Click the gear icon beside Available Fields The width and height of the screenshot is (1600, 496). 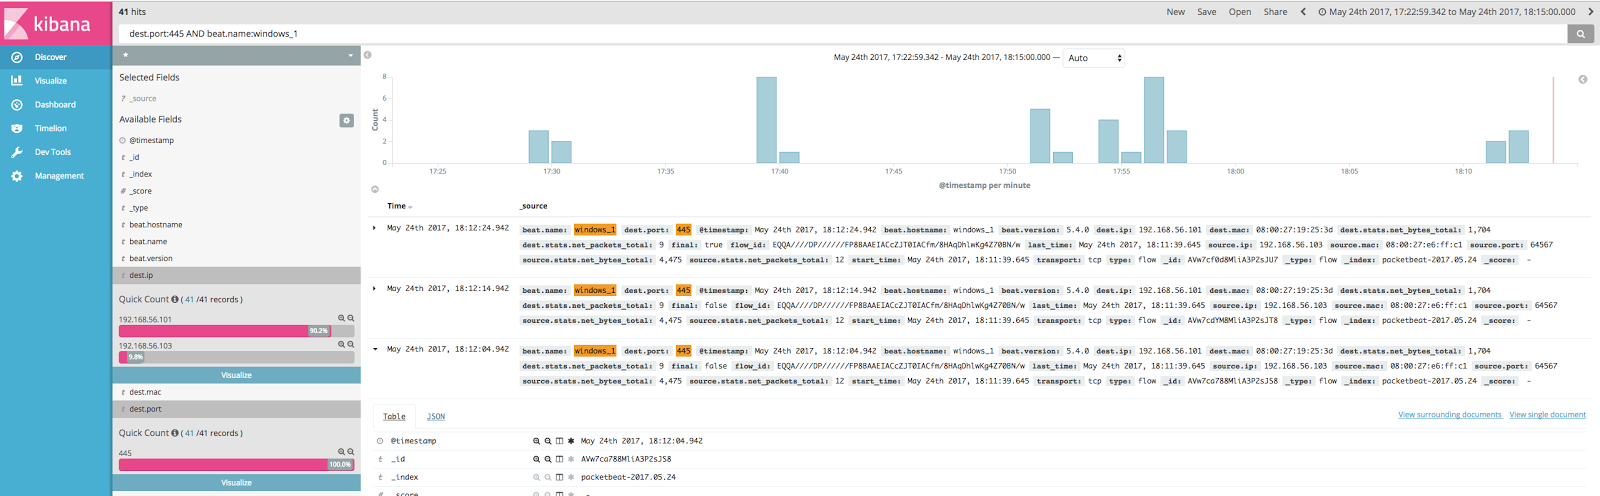tap(346, 120)
